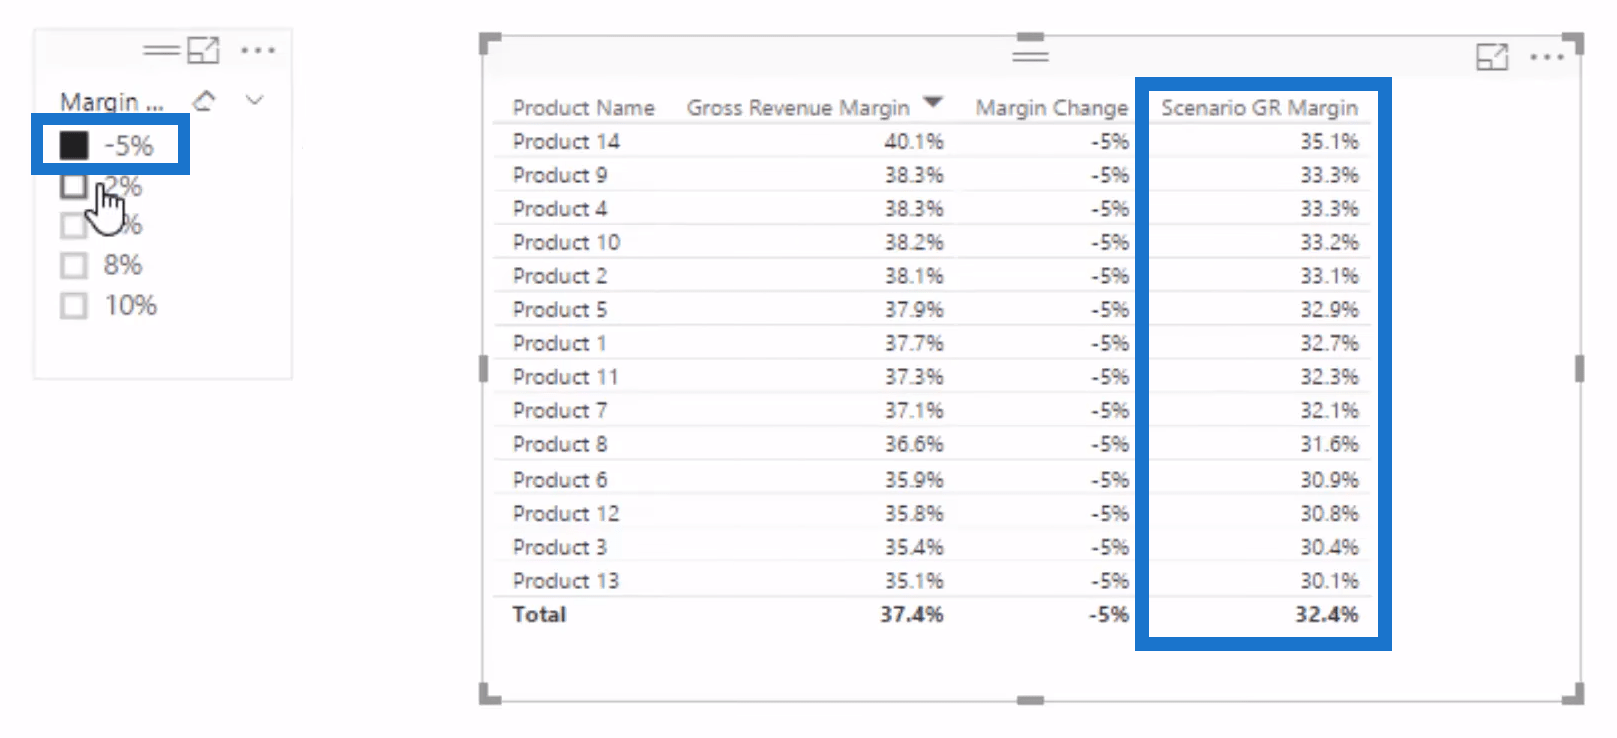
Task: Click the table's bottom-right corner handle
Action: (x=1574, y=693)
